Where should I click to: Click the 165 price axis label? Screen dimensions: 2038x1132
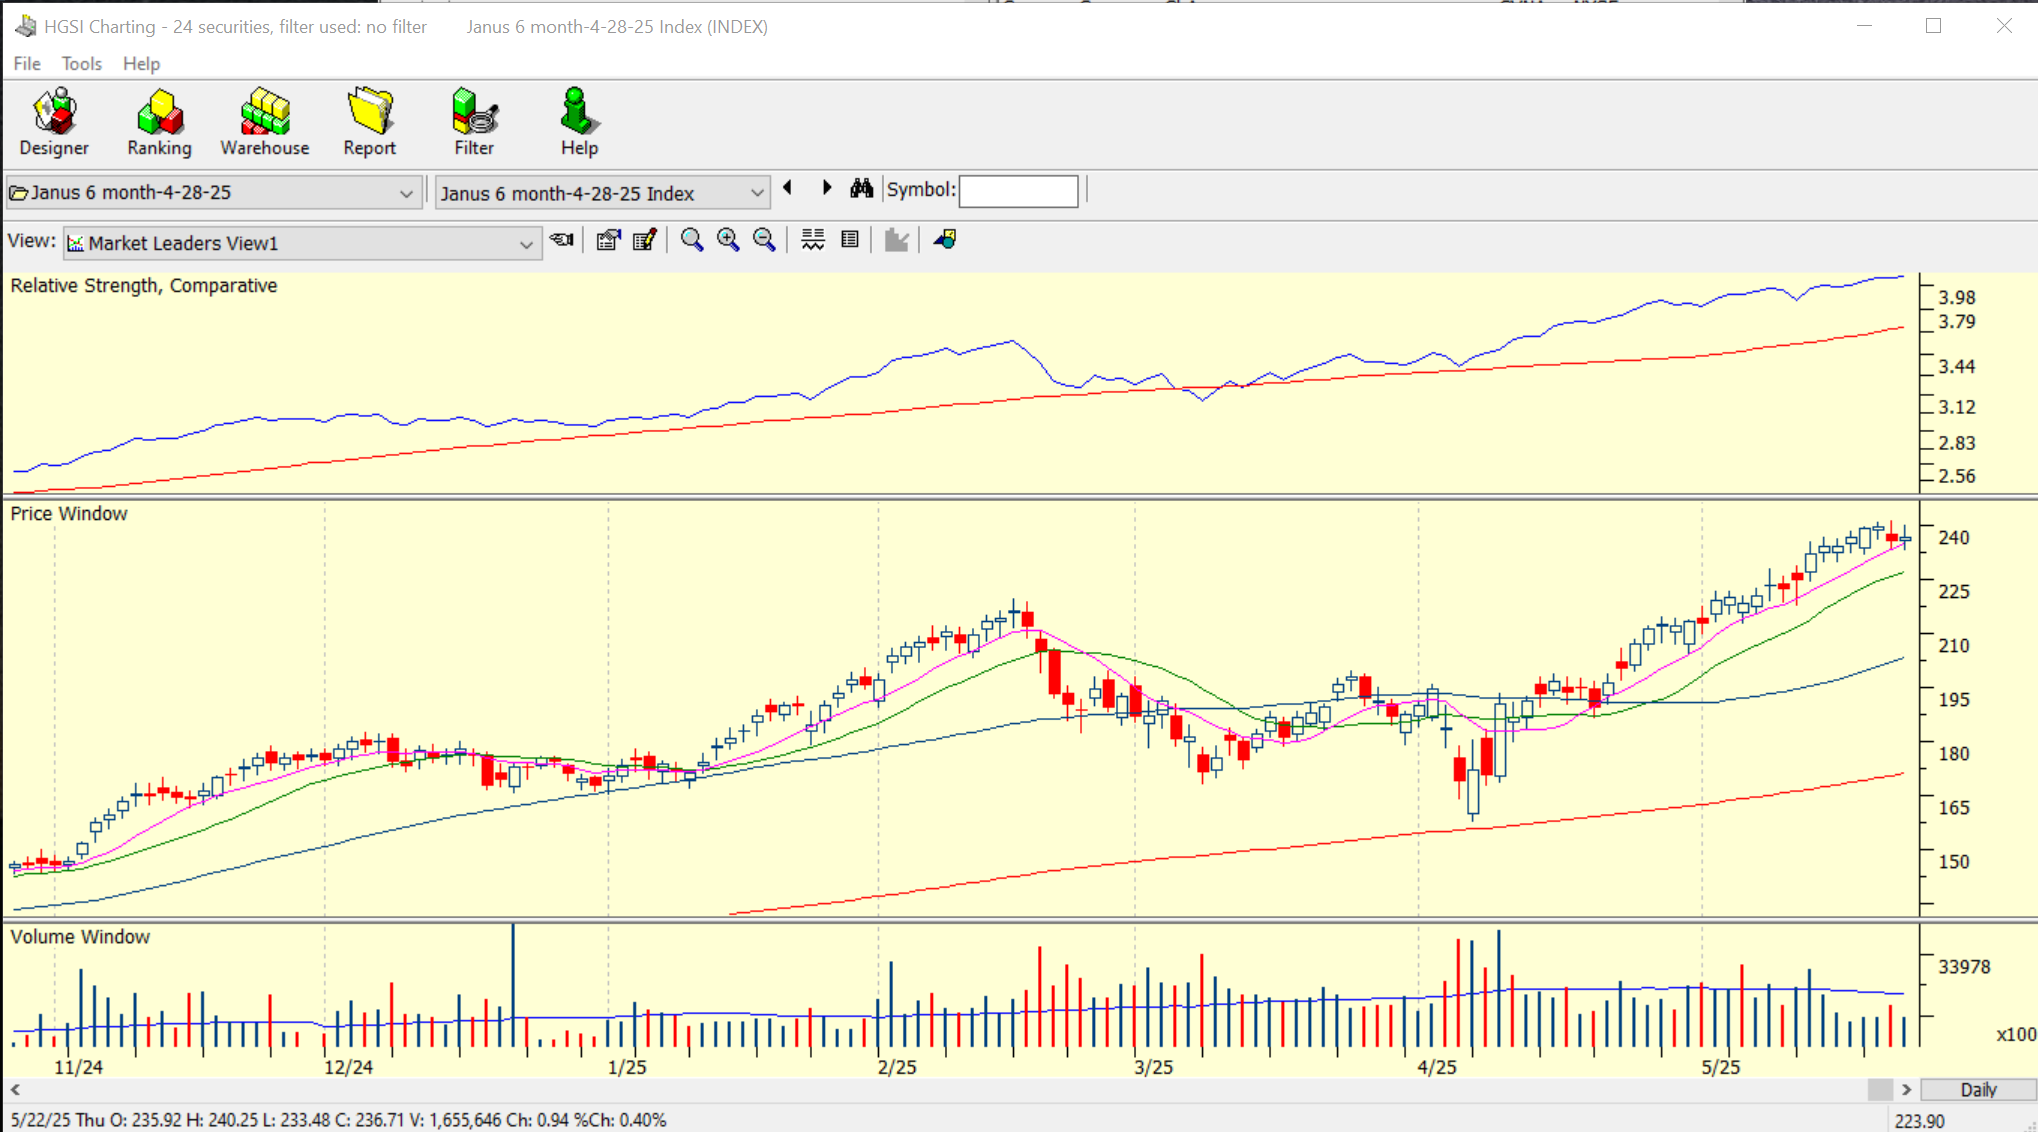point(1954,808)
